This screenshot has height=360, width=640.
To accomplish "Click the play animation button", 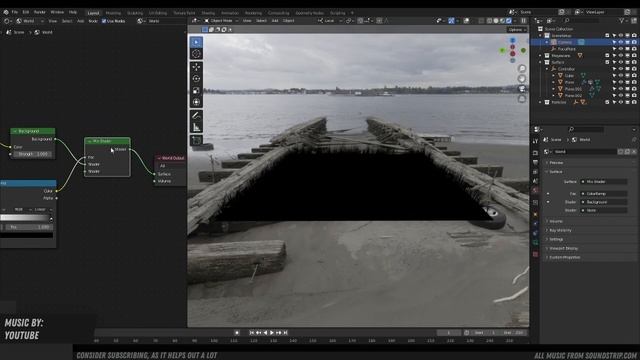I will [x=272, y=333].
